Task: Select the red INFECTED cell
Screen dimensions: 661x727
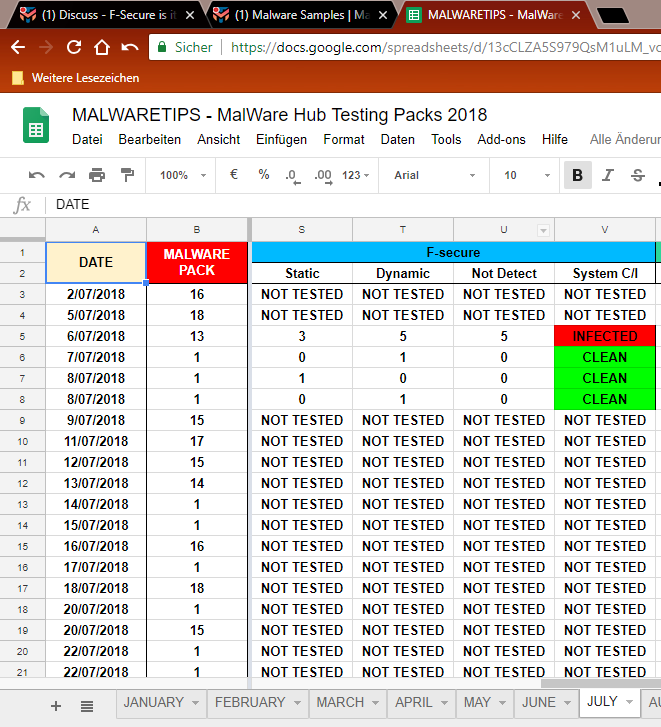Action: click(604, 336)
